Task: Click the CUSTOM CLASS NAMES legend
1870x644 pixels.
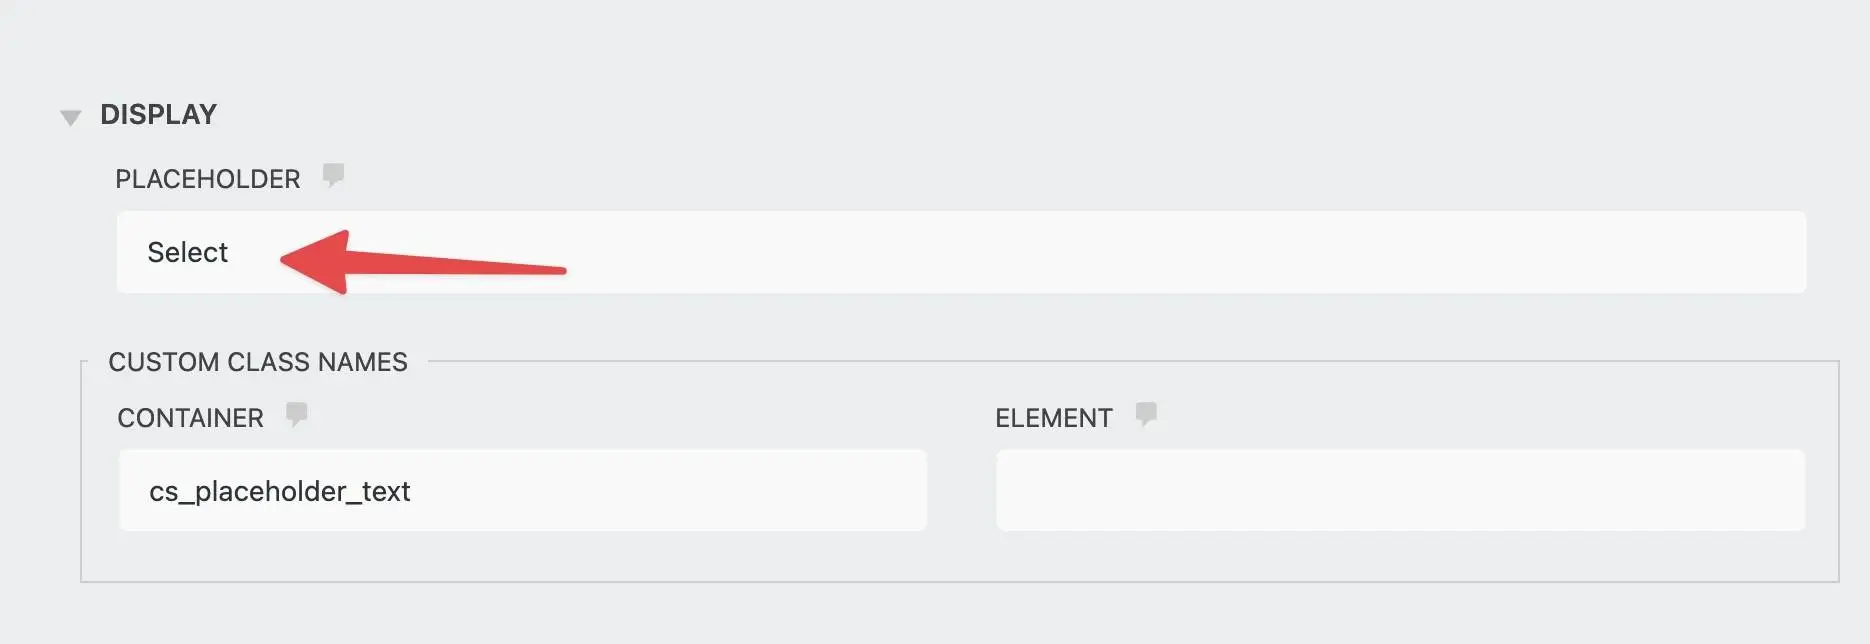Action: point(258,362)
